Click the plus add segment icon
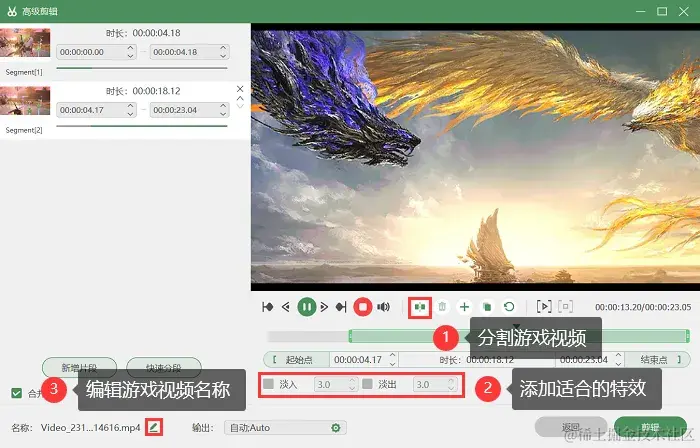The image size is (700, 448). (x=464, y=307)
